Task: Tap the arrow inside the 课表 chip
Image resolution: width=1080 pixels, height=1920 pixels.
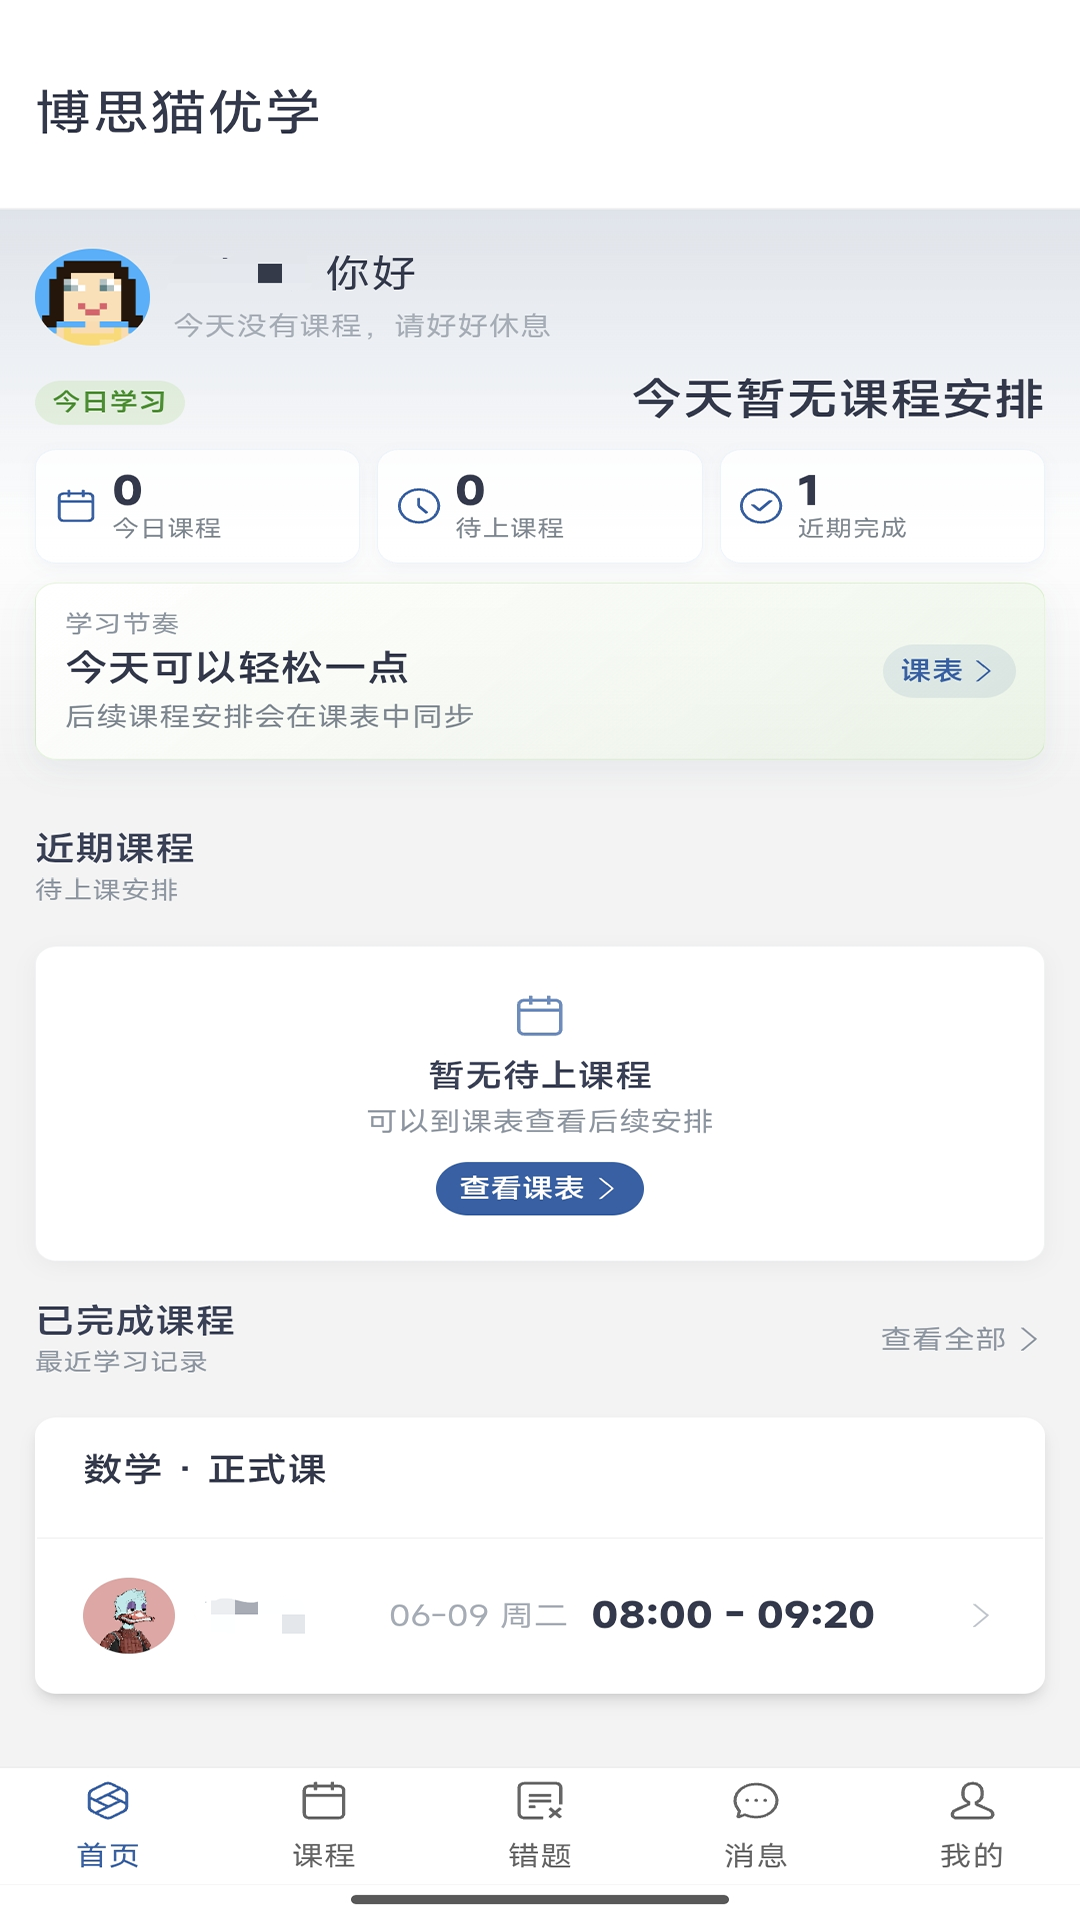Action: (x=984, y=671)
